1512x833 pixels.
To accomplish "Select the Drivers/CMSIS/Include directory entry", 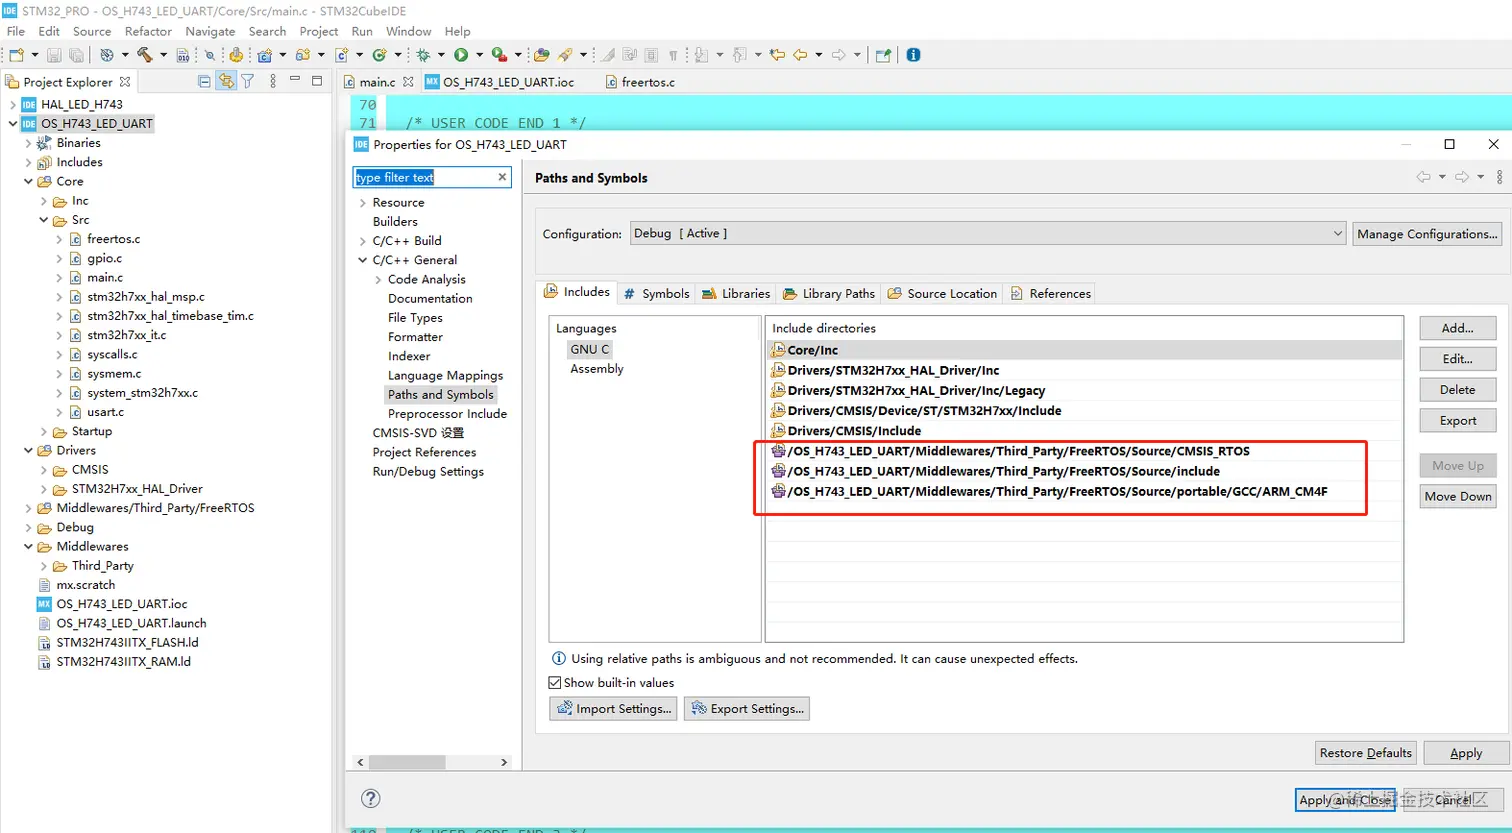I will click(x=1084, y=431).
